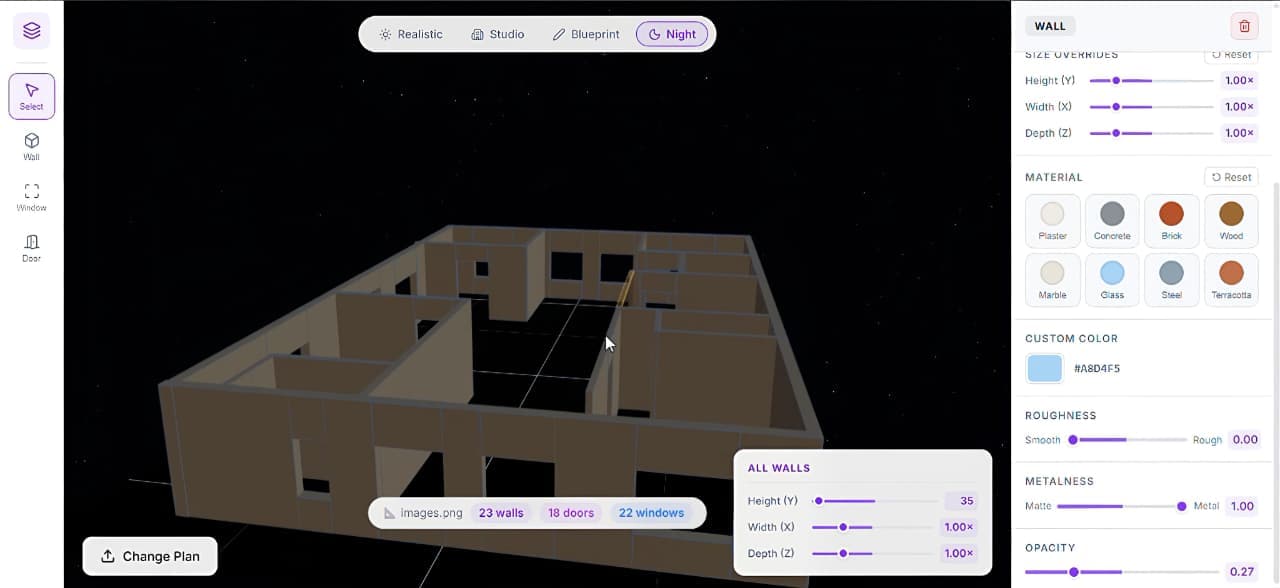Click the layers logo icon
Viewport: 1280px width, 588px height.
pyautogui.click(x=31, y=31)
